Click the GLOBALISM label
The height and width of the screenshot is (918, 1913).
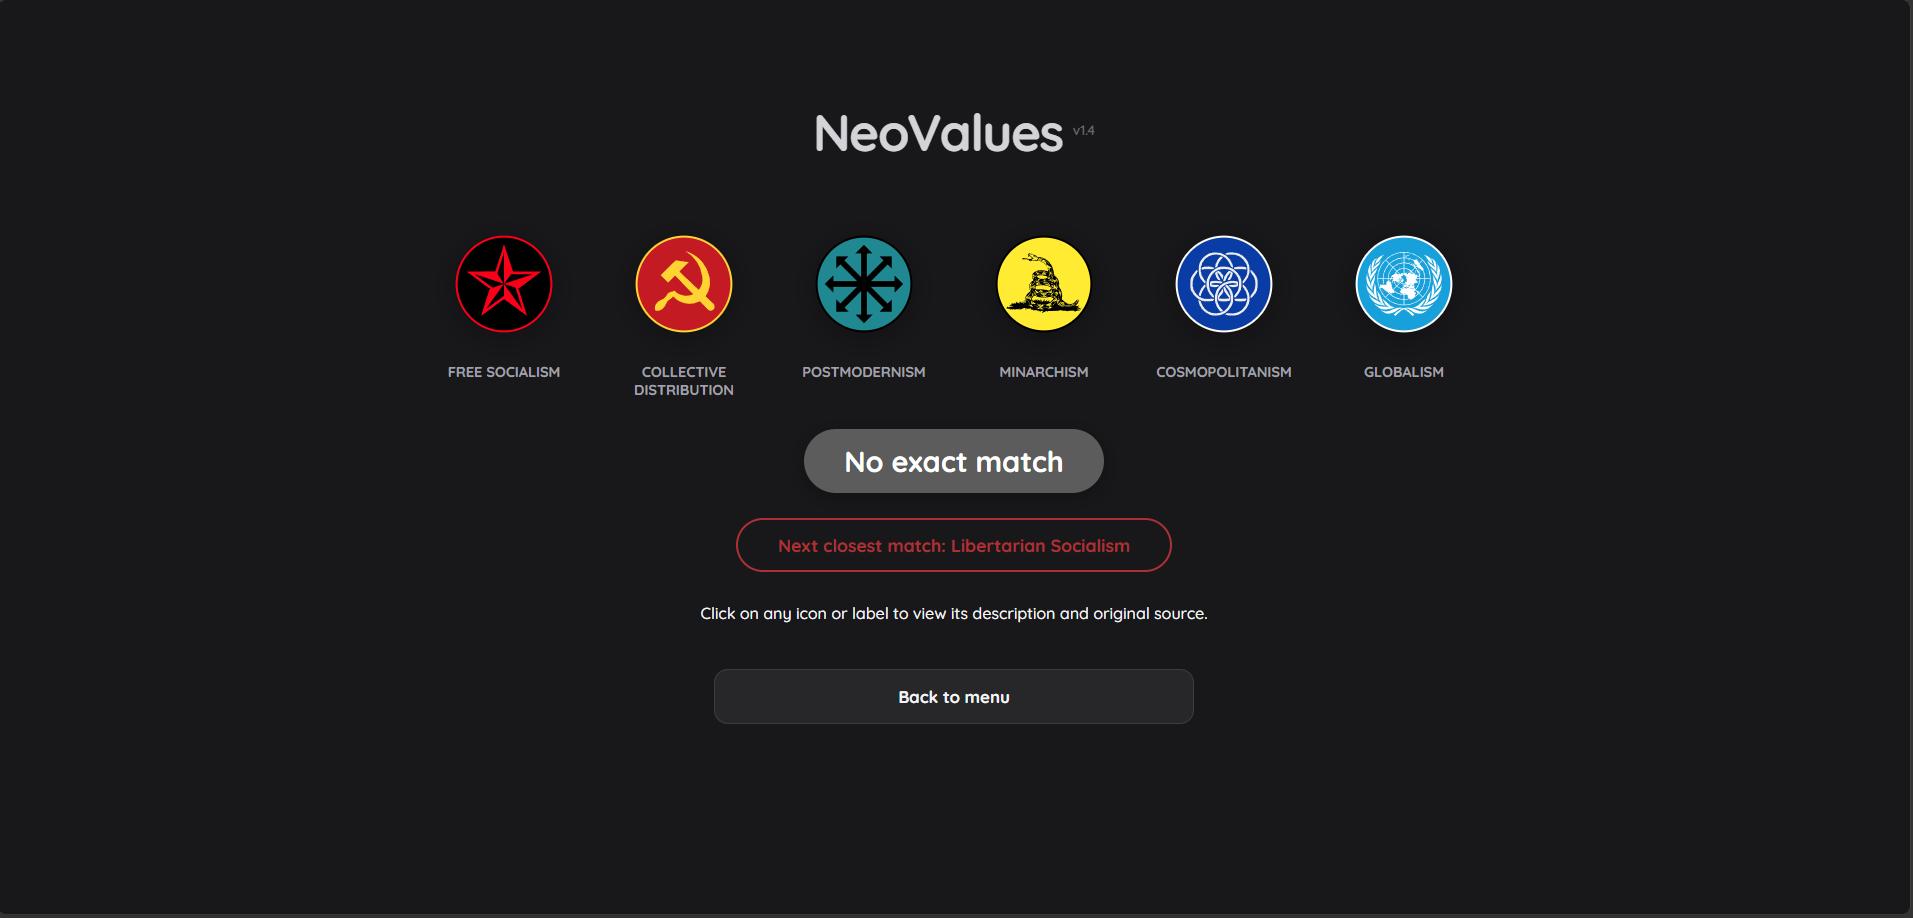point(1404,372)
